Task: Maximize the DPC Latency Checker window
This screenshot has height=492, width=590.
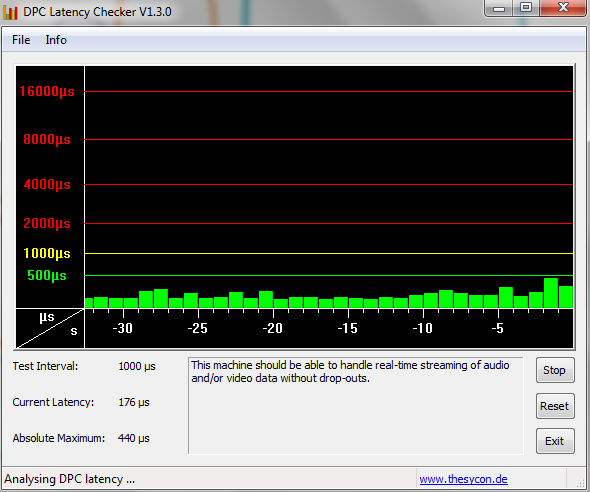Action: pyautogui.click(x=526, y=8)
